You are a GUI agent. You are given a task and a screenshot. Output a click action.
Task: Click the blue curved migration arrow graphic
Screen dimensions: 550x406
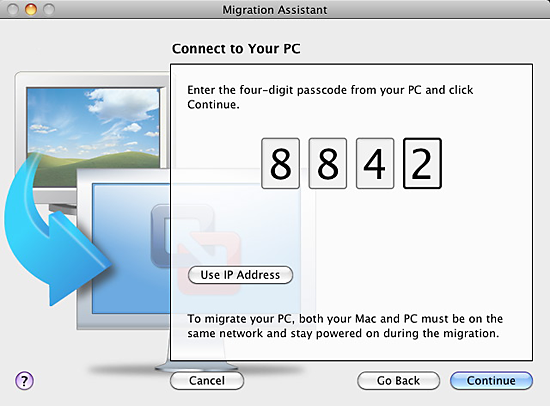click(53, 232)
